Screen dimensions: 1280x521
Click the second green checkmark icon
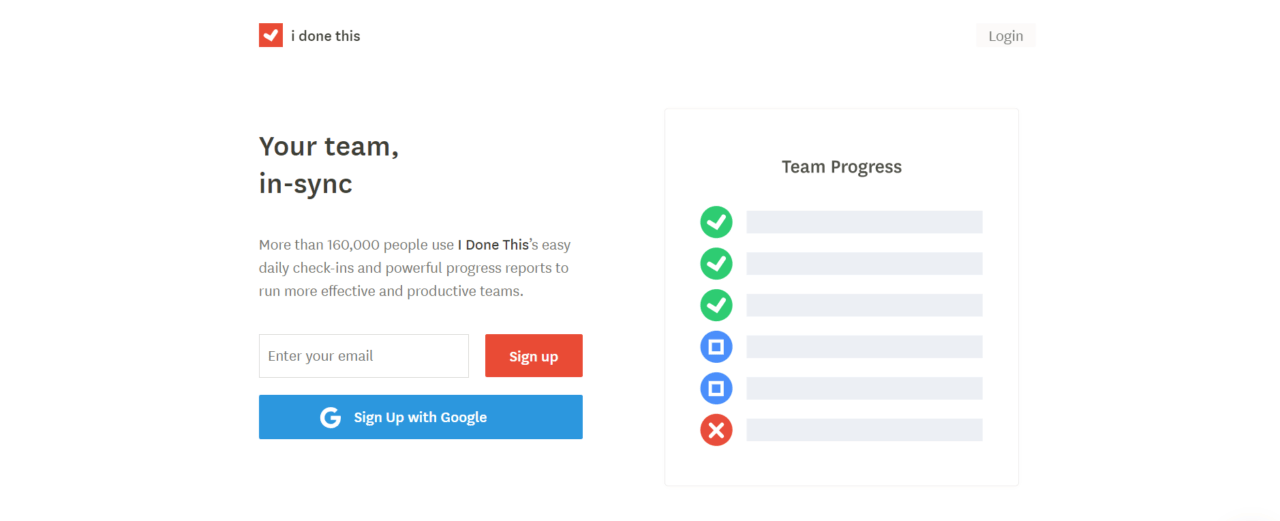716,264
